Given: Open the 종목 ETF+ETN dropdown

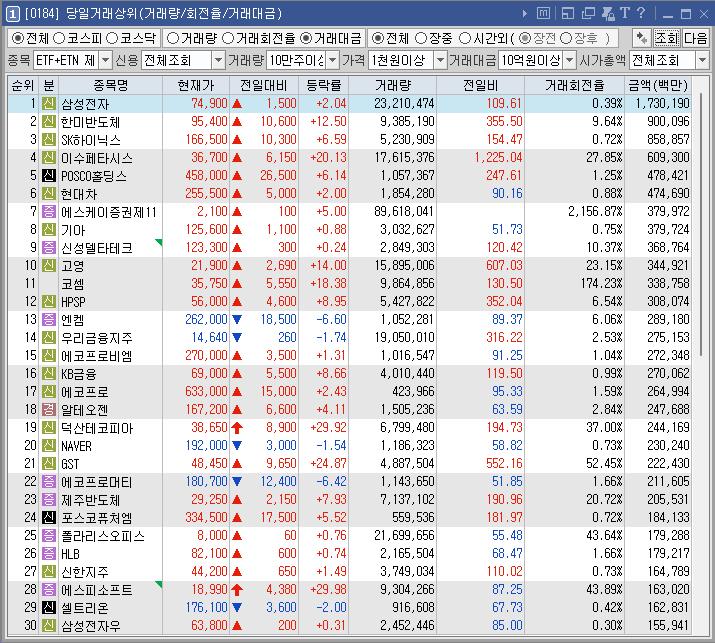Looking at the screenshot, I should pyautogui.click(x=105, y=60).
